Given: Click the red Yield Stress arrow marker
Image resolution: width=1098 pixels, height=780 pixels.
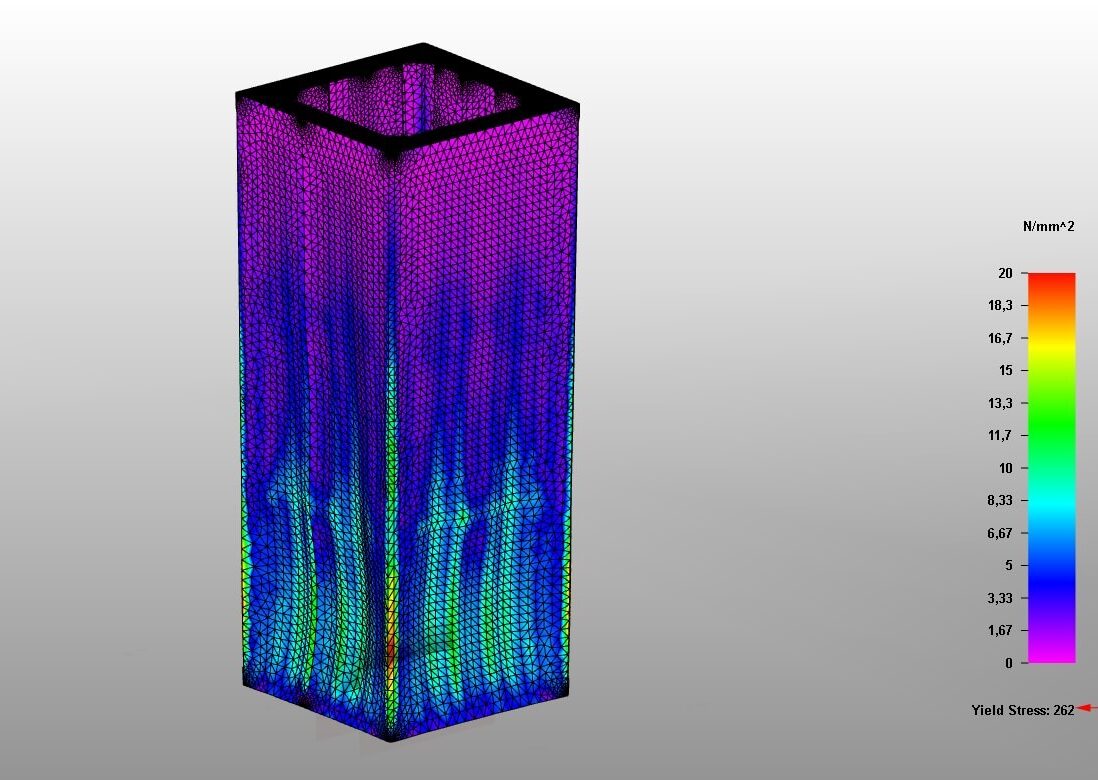Looking at the screenshot, I should point(1087,709).
